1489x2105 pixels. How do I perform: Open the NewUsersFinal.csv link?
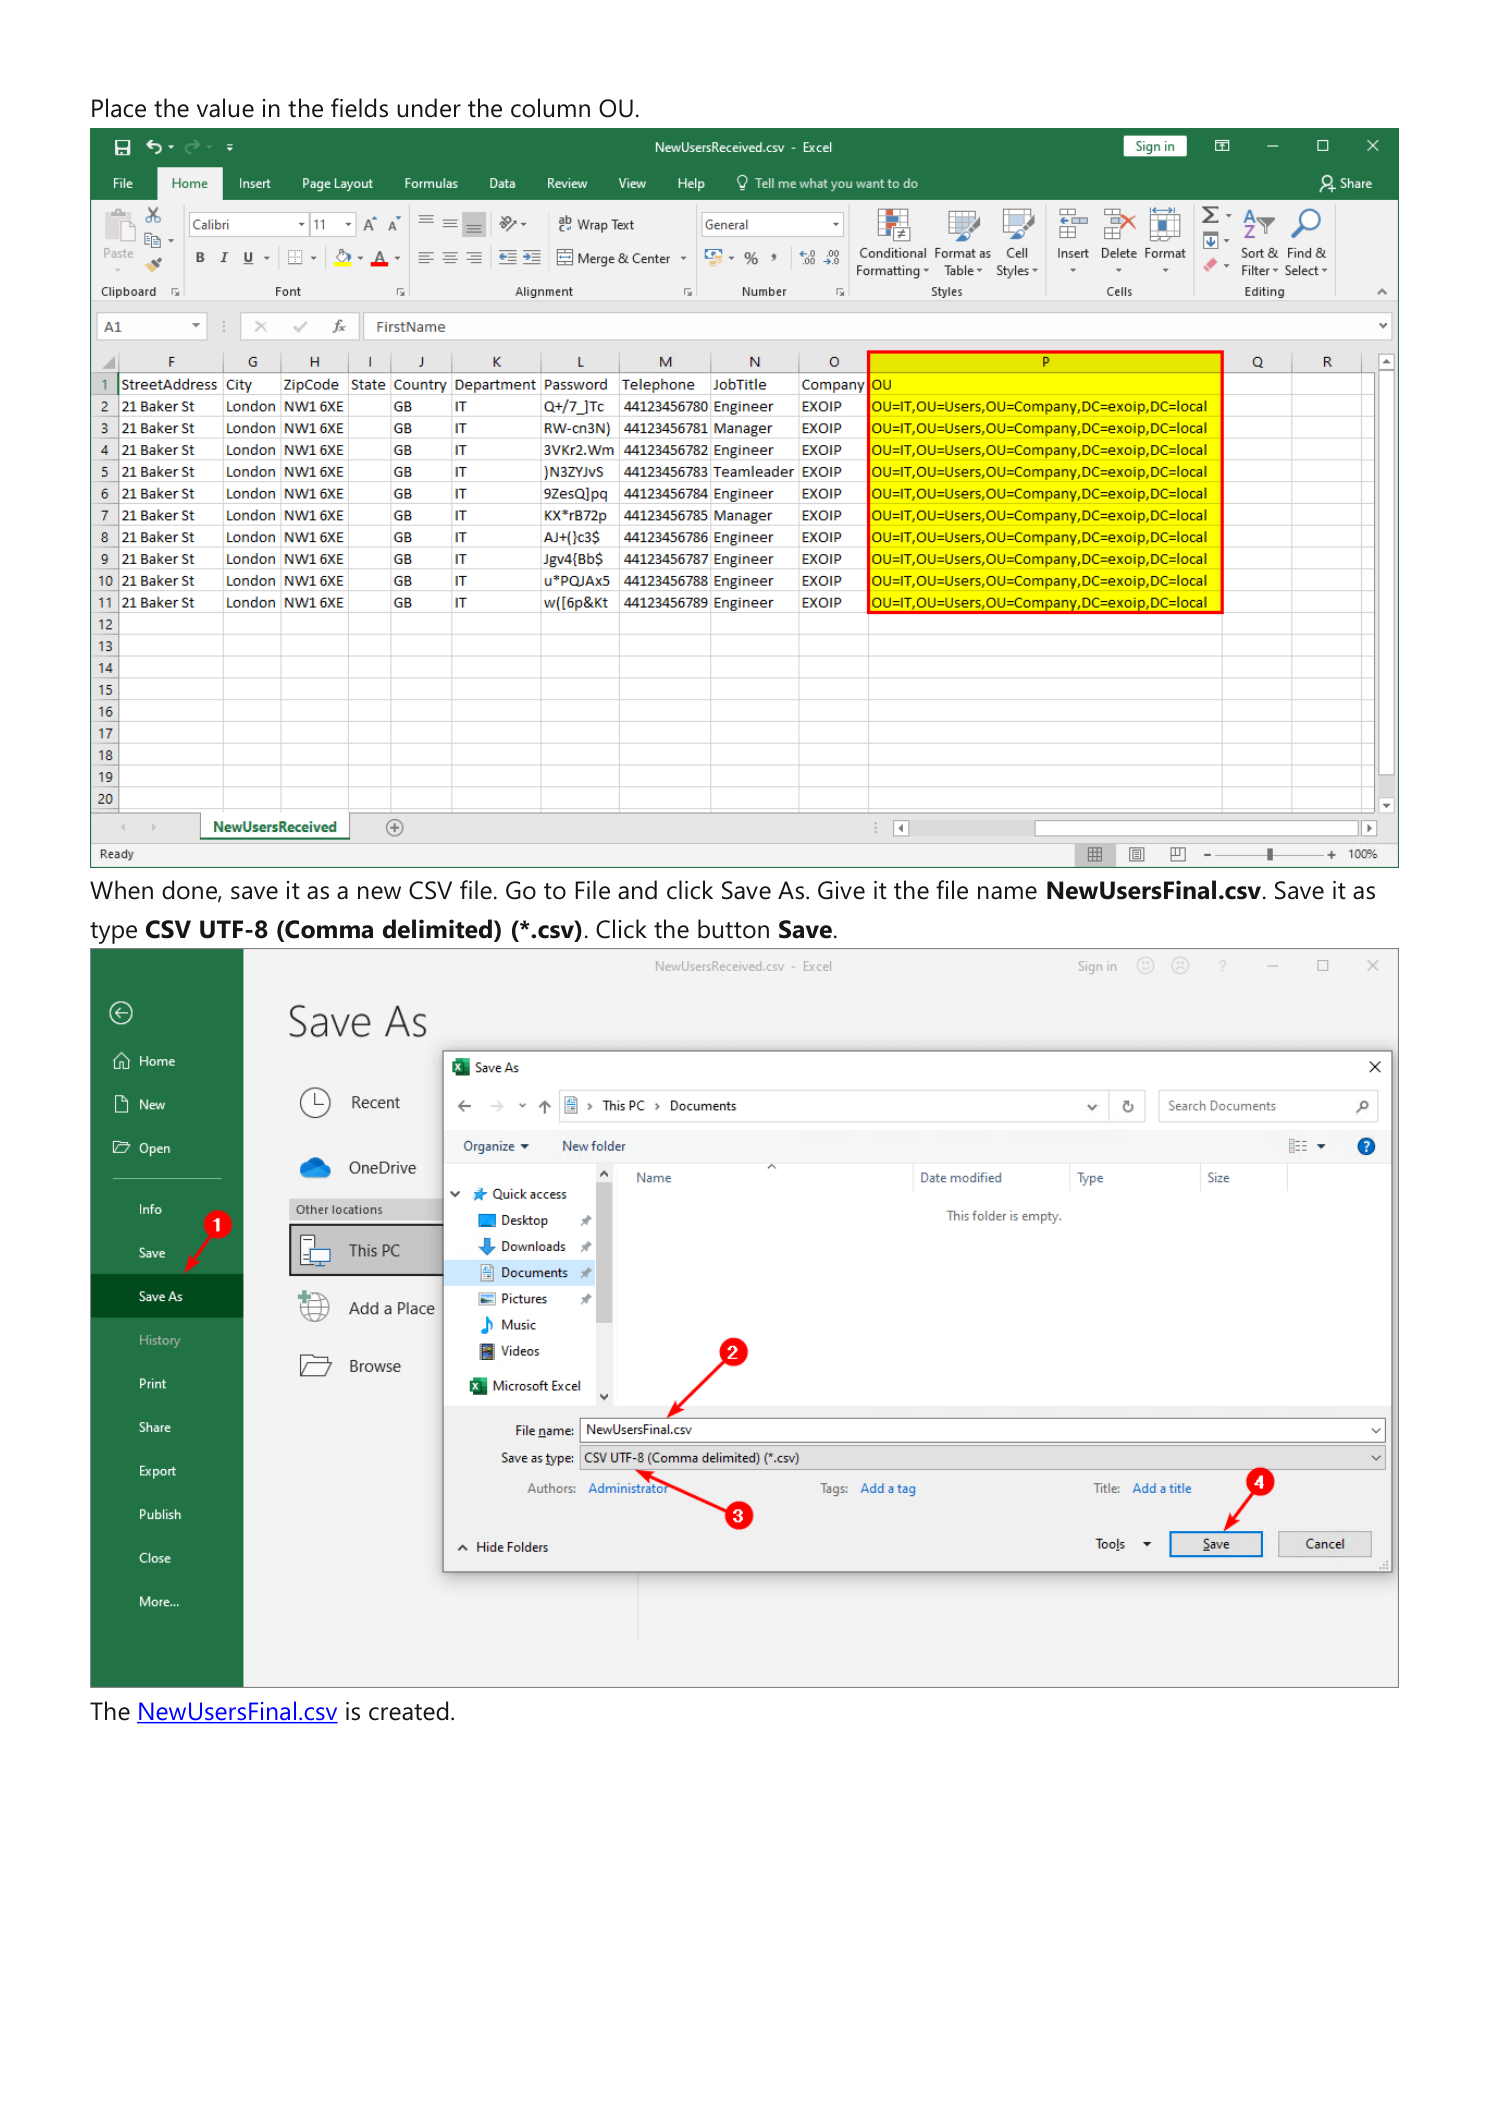[237, 1711]
